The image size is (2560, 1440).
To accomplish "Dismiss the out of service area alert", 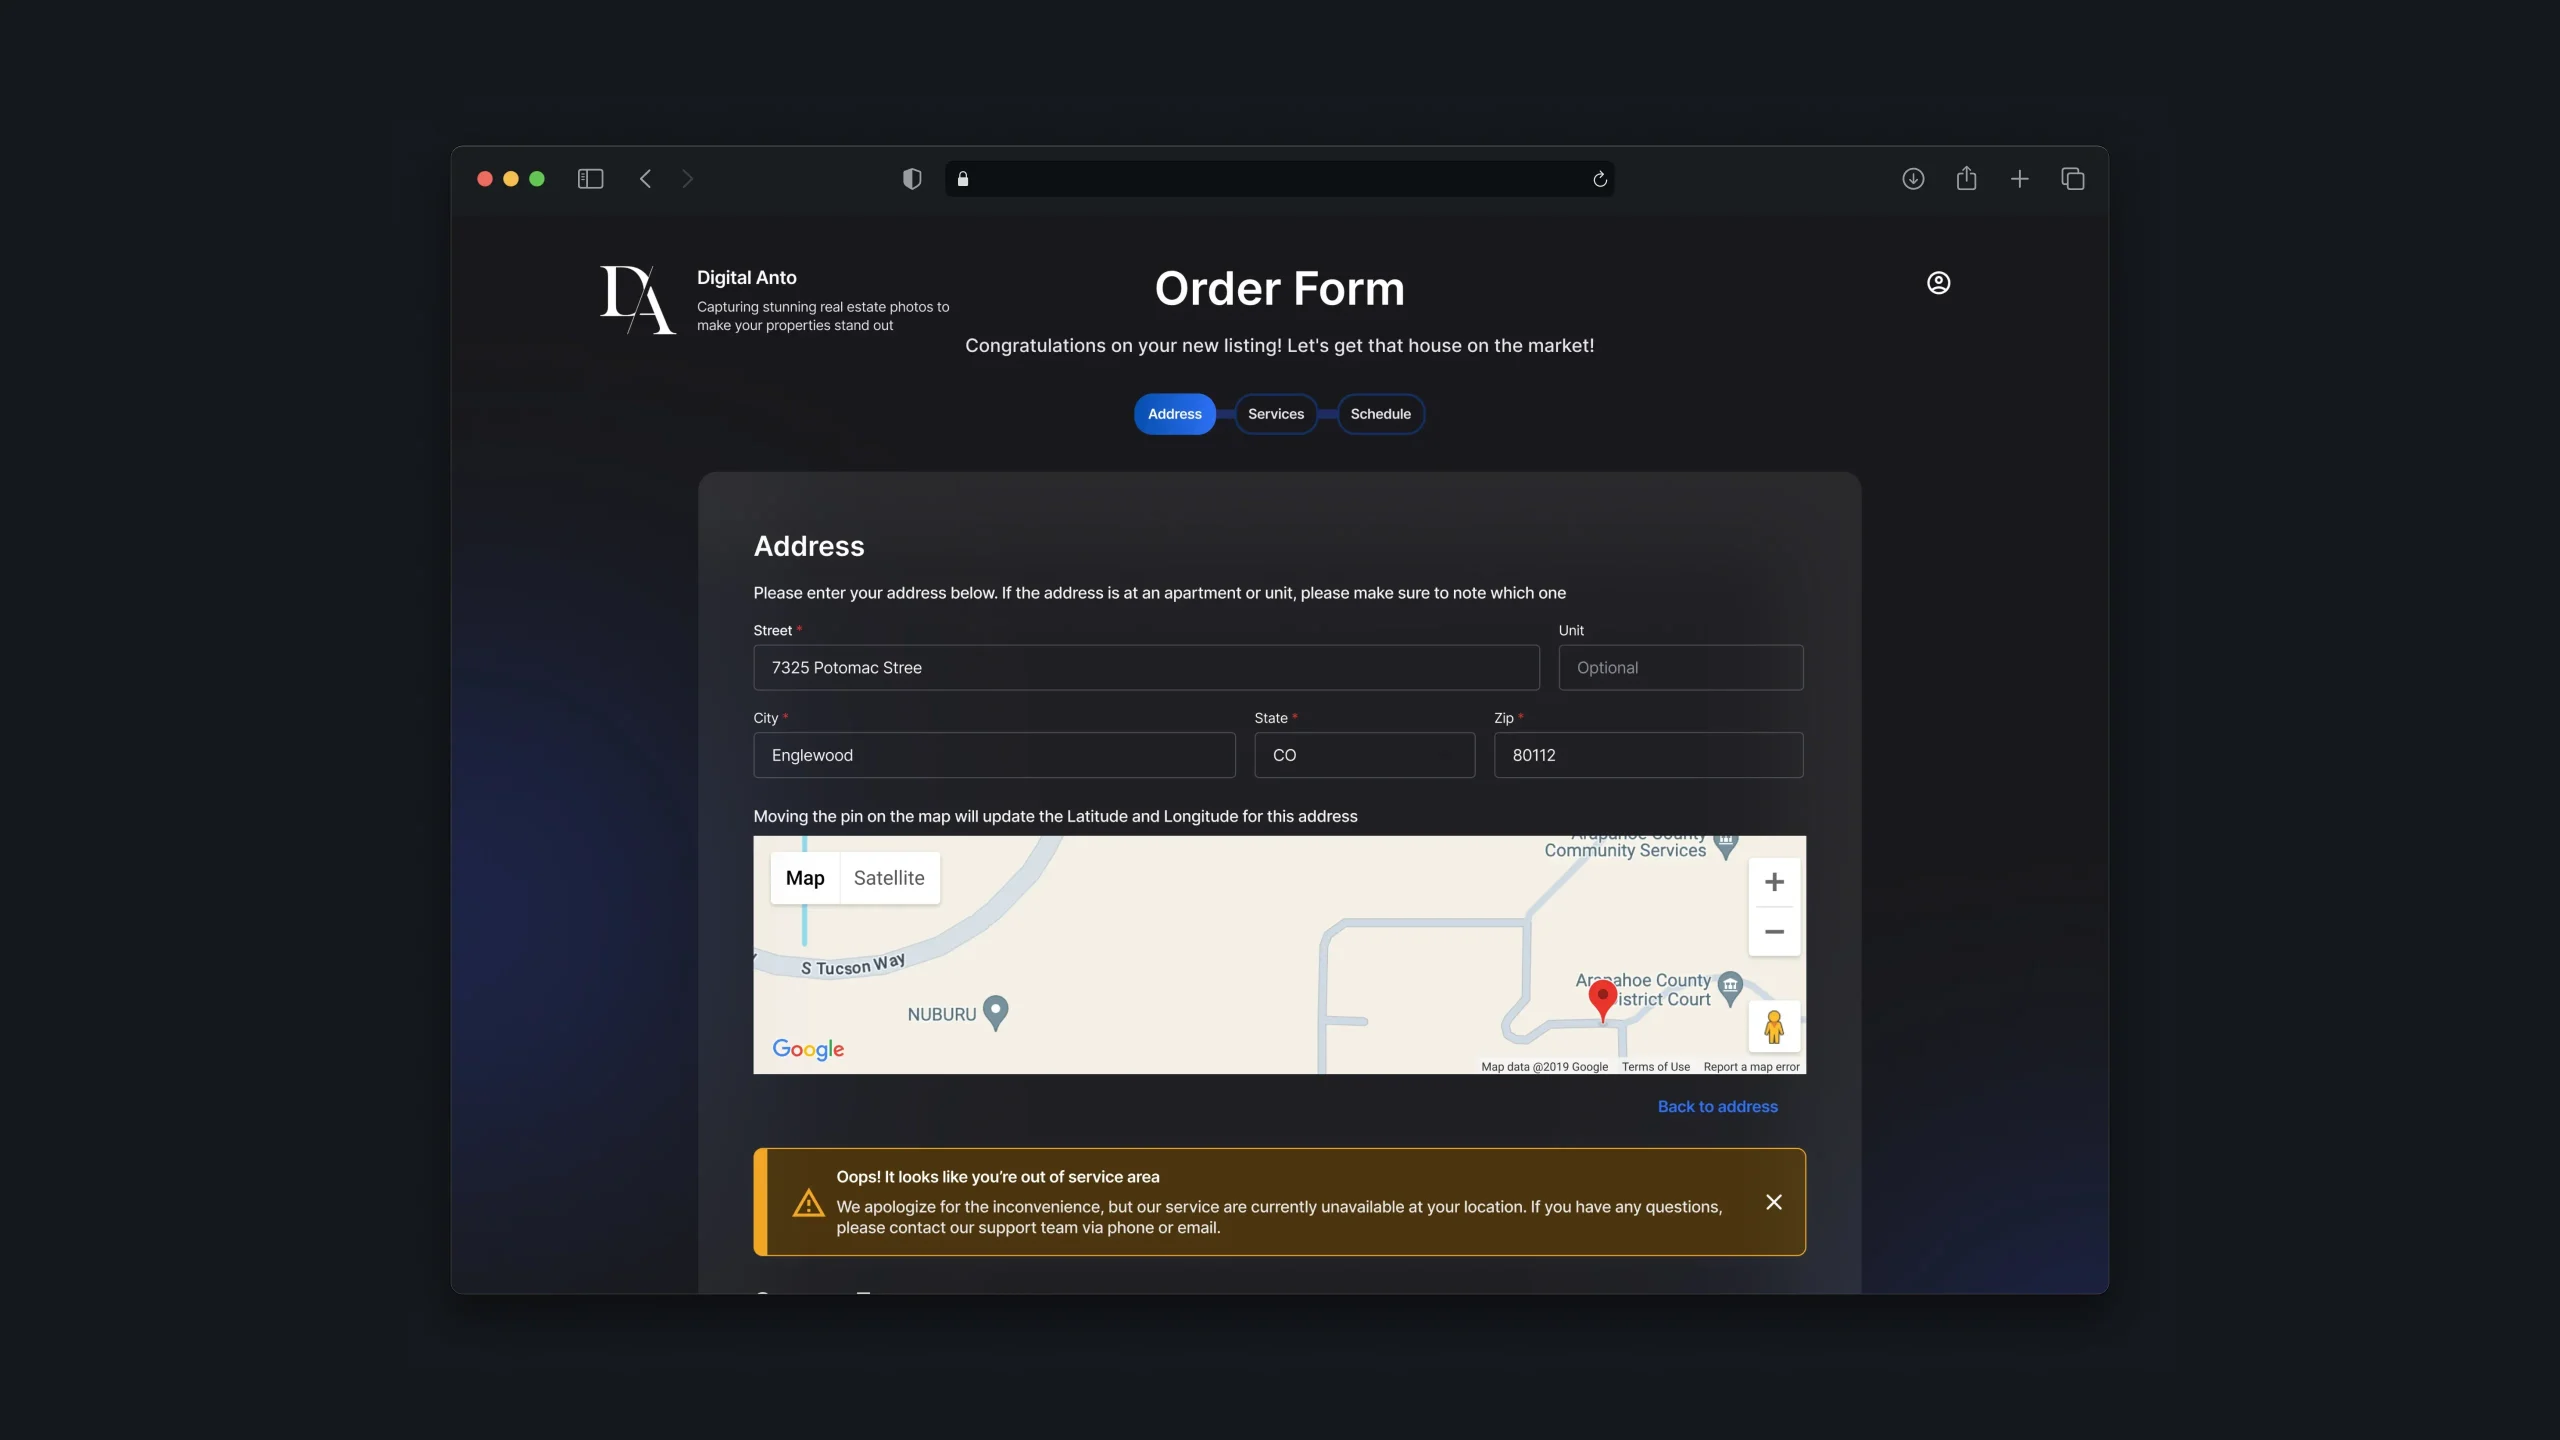I will (x=1774, y=1202).
